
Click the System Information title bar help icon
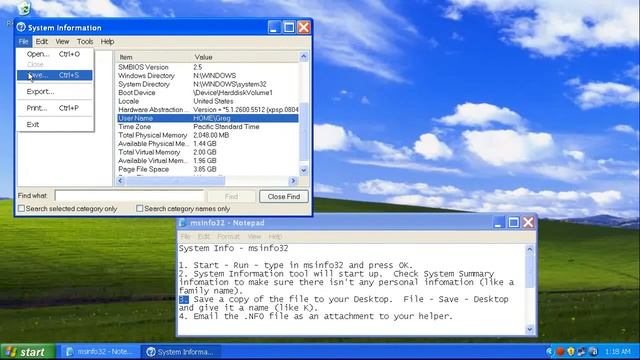click(21, 27)
